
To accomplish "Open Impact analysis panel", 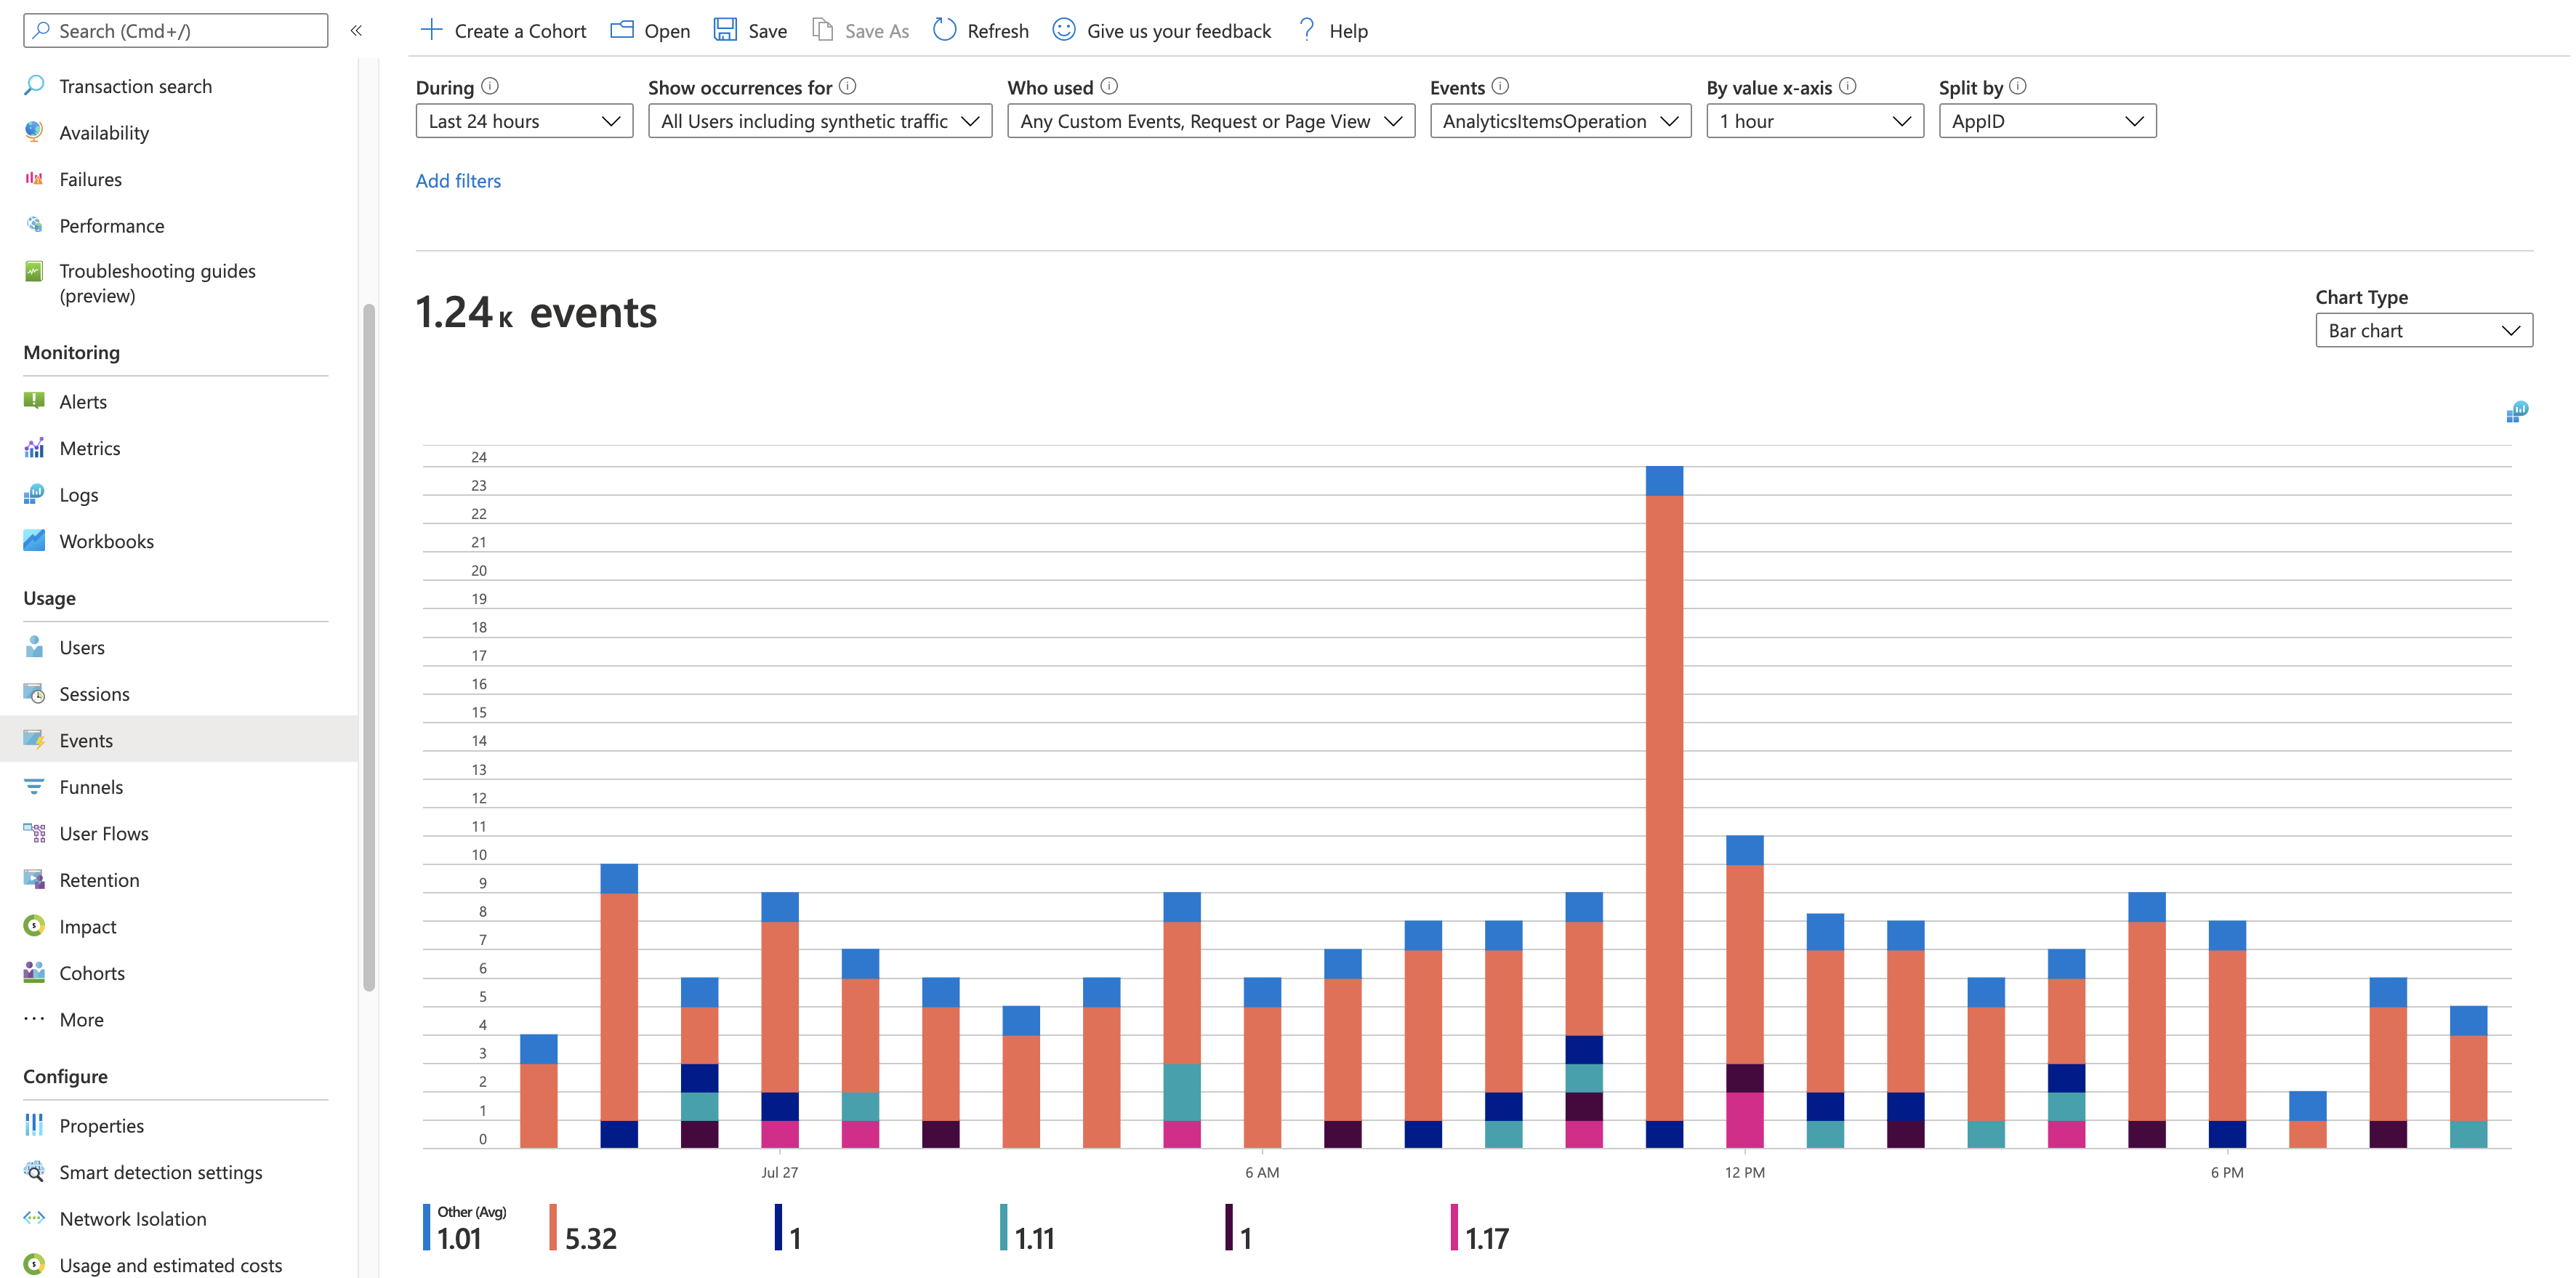I will [x=87, y=925].
